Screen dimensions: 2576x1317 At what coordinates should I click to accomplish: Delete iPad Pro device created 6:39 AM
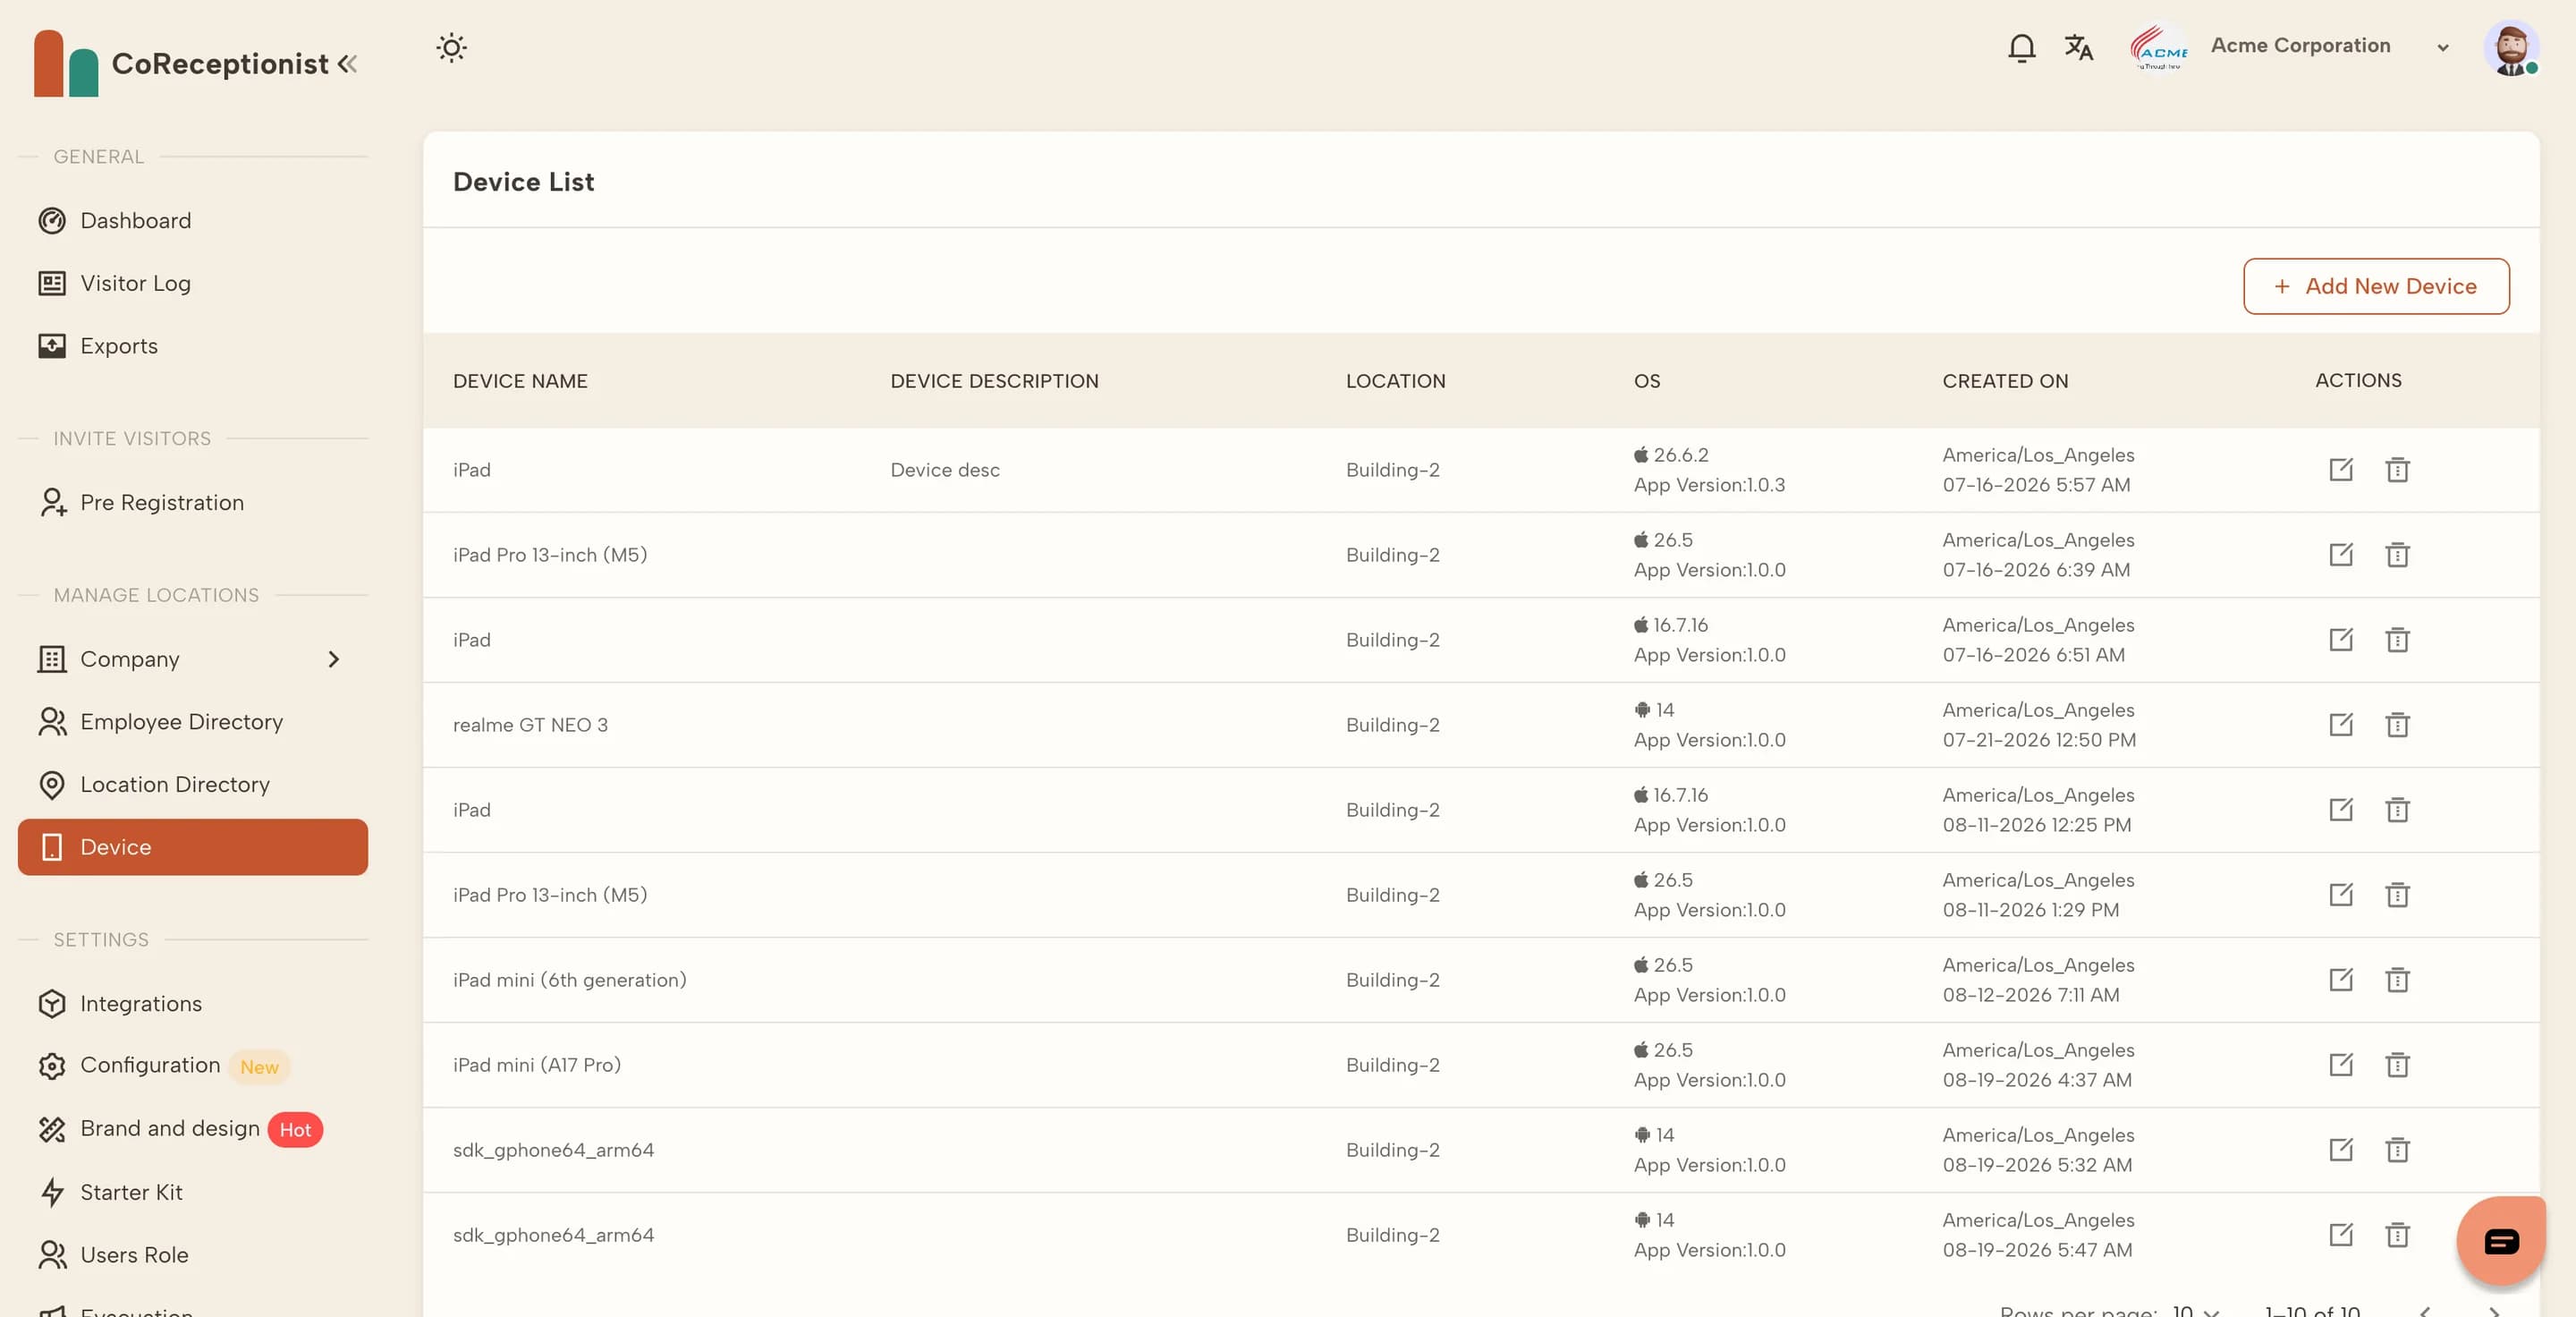click(x=2397, y=554)
